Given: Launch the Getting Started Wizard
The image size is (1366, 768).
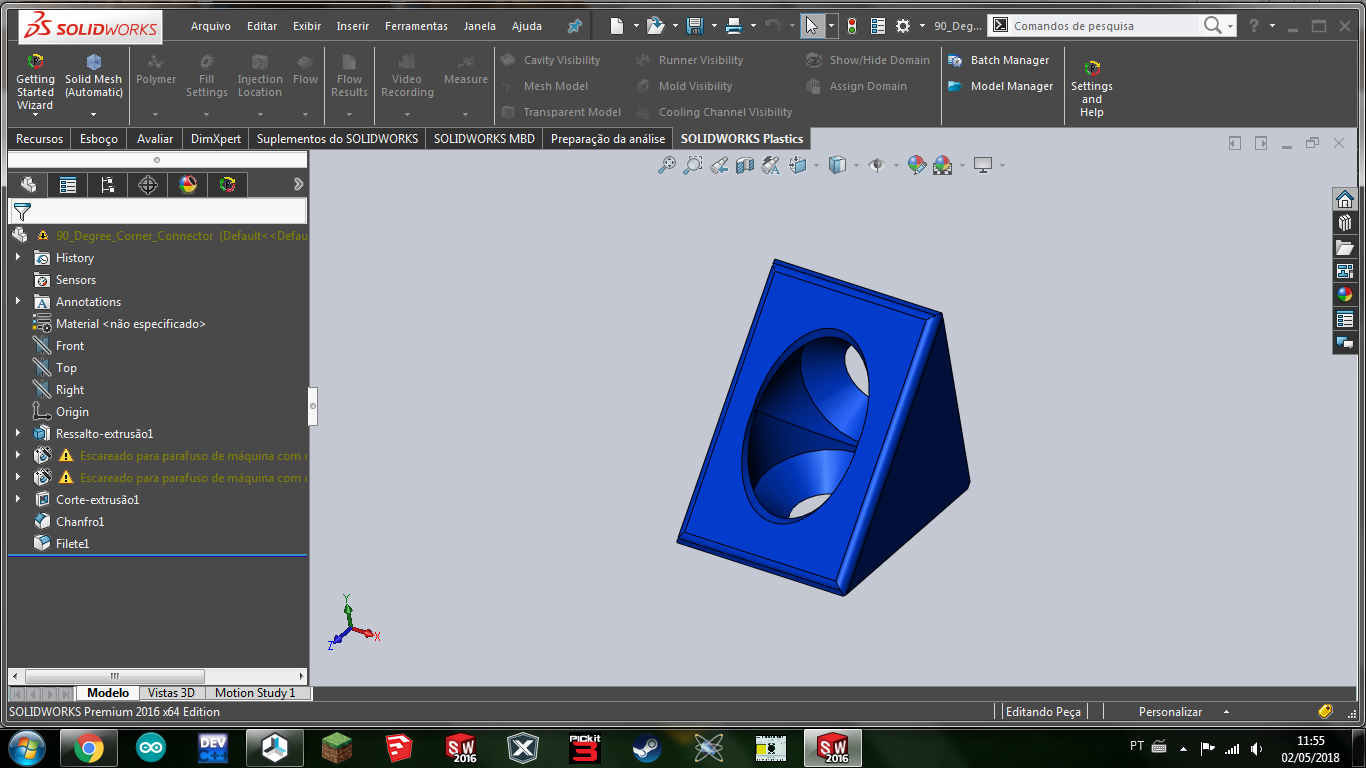Looking at the screenshot, I should 35,82.
